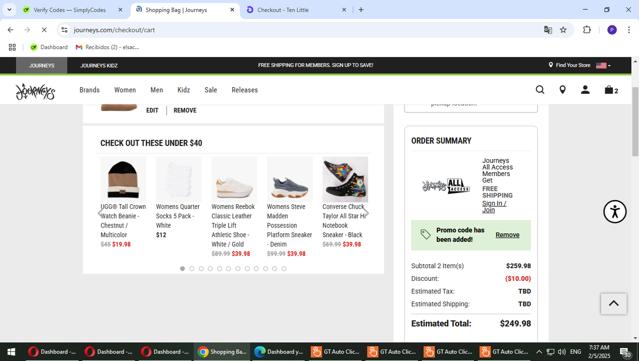Image resolution: width=640 pixels, height=361 pixels.
Task: Open the tab search dropdown arrow
Action: (9, 9)
